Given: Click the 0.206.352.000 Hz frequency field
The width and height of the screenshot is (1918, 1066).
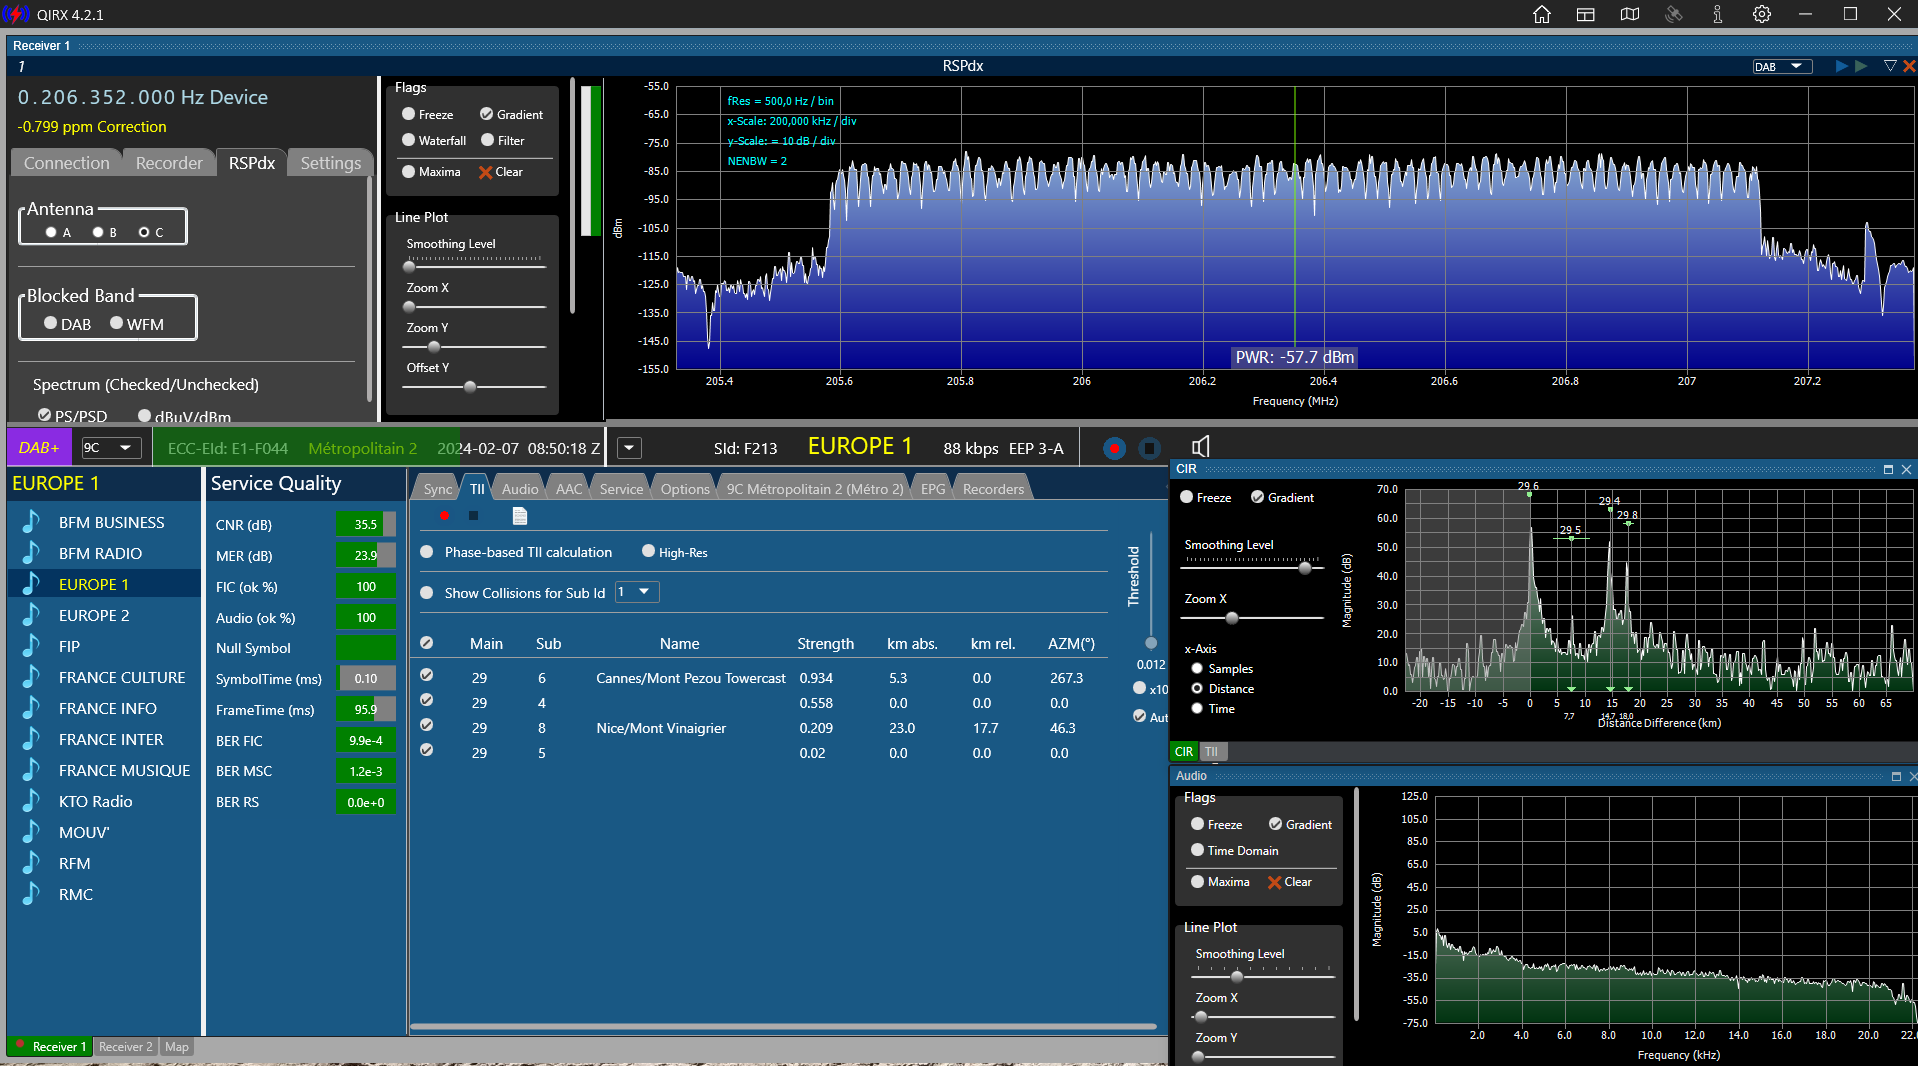Looking at the screenshot, I should click(x=142, y=97).
